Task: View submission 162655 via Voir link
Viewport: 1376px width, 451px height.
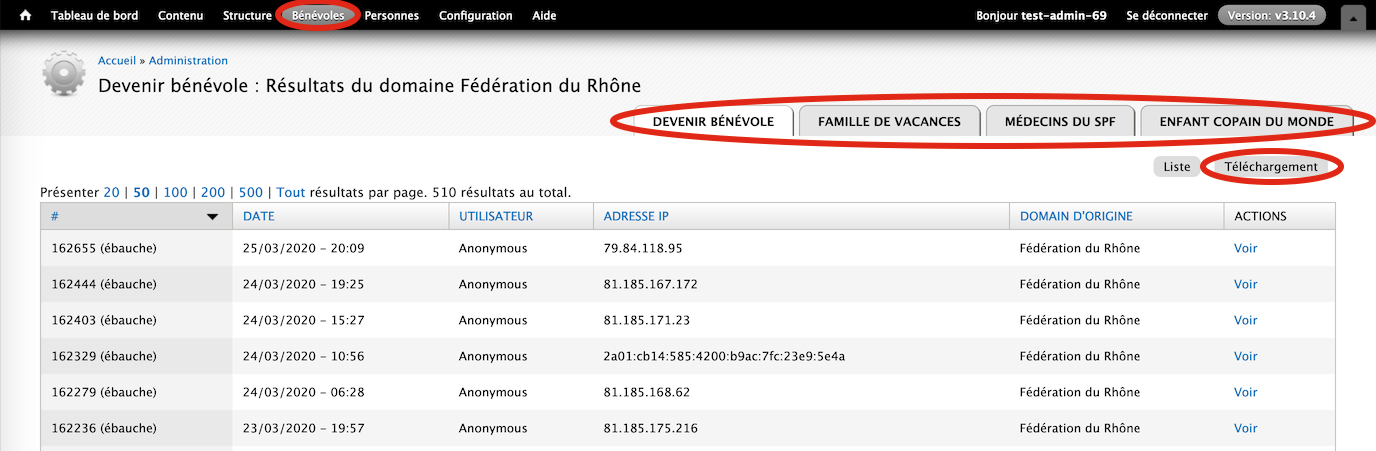Action: [x=1245, y=248]
